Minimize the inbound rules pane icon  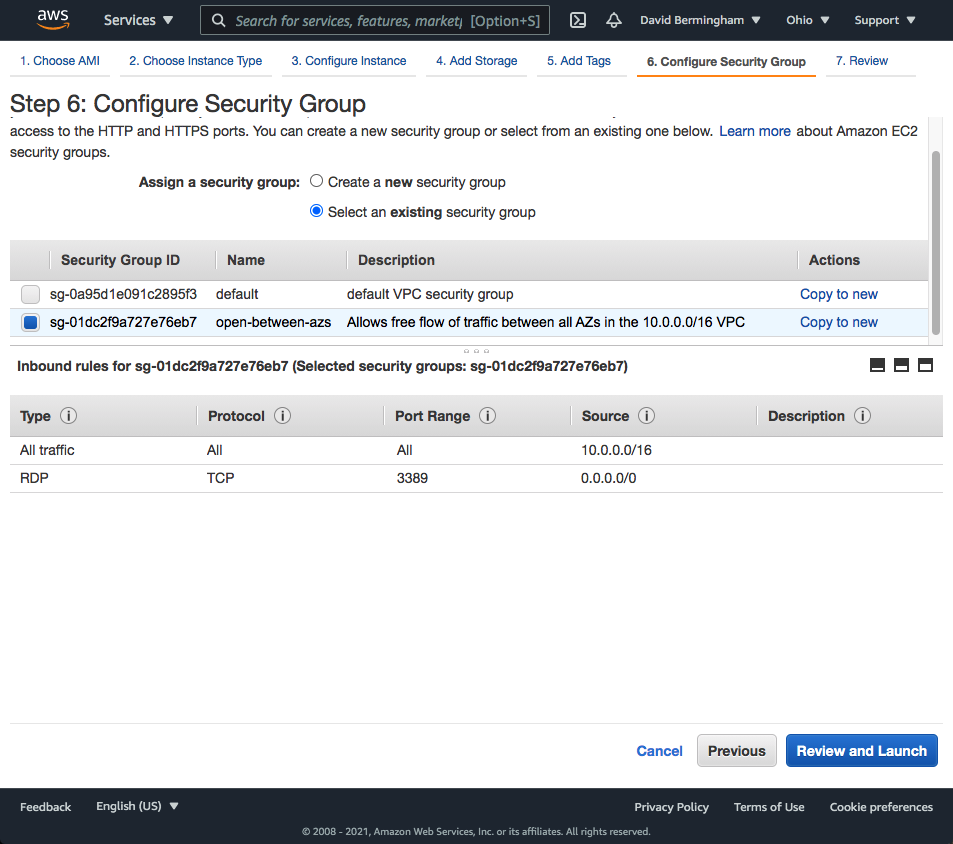tap(877, 365)
